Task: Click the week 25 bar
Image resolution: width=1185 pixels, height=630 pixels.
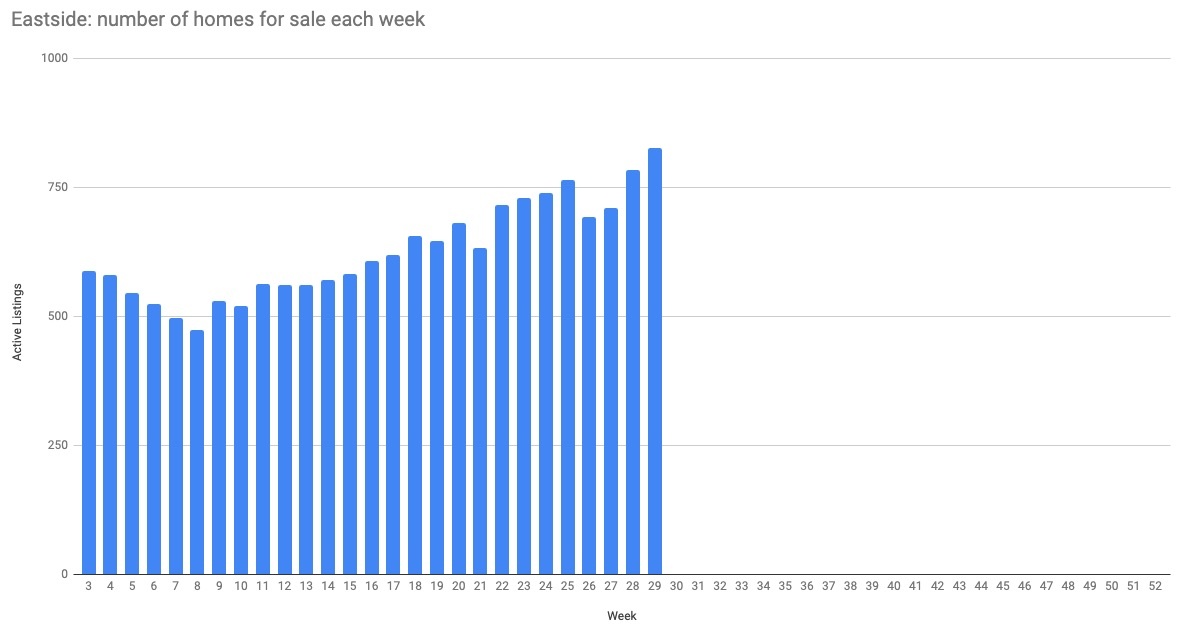Action: (x=568, y=377)
